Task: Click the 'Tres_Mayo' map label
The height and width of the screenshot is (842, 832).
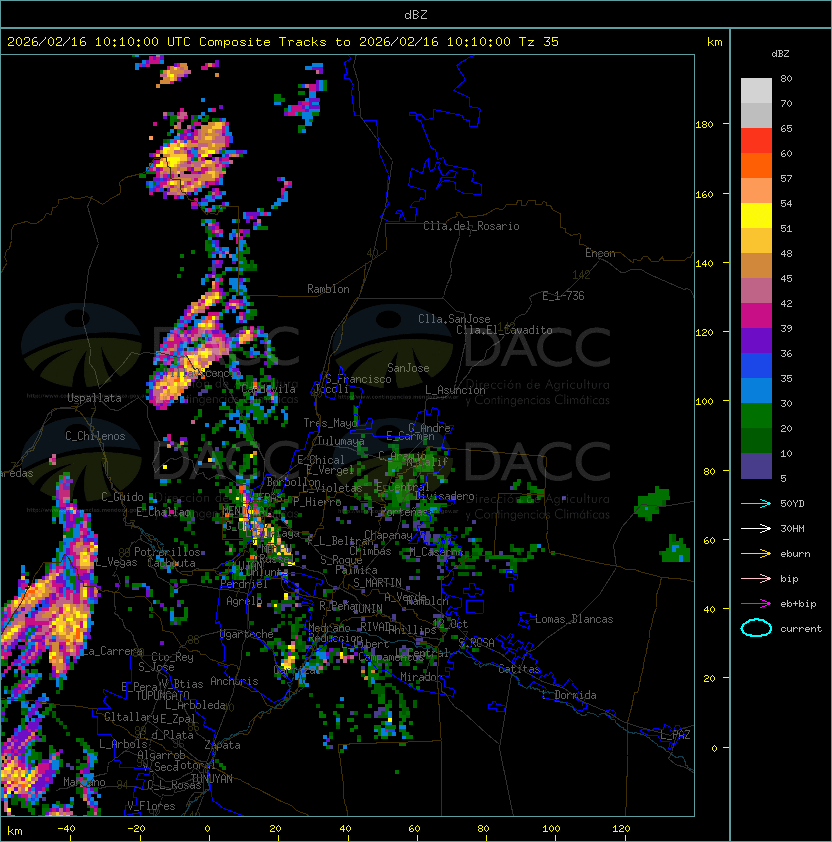Action: coord(330,423)
